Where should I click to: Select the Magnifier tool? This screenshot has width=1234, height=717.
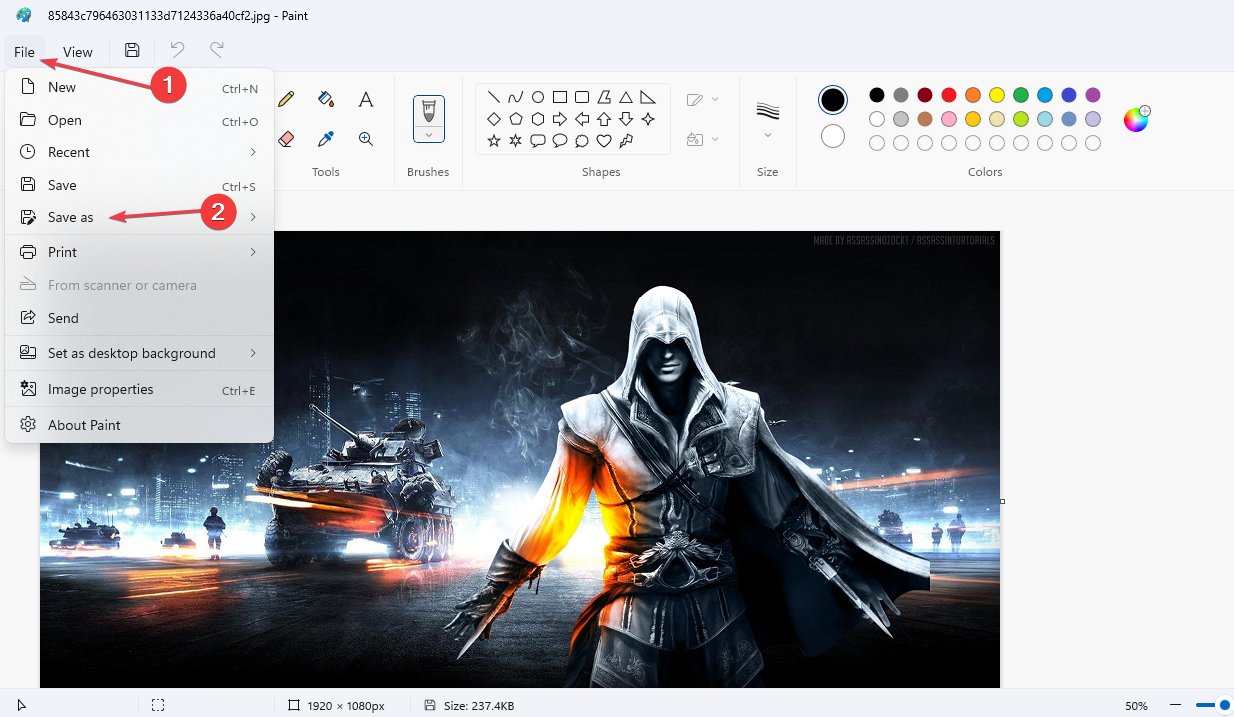[366, 139]
